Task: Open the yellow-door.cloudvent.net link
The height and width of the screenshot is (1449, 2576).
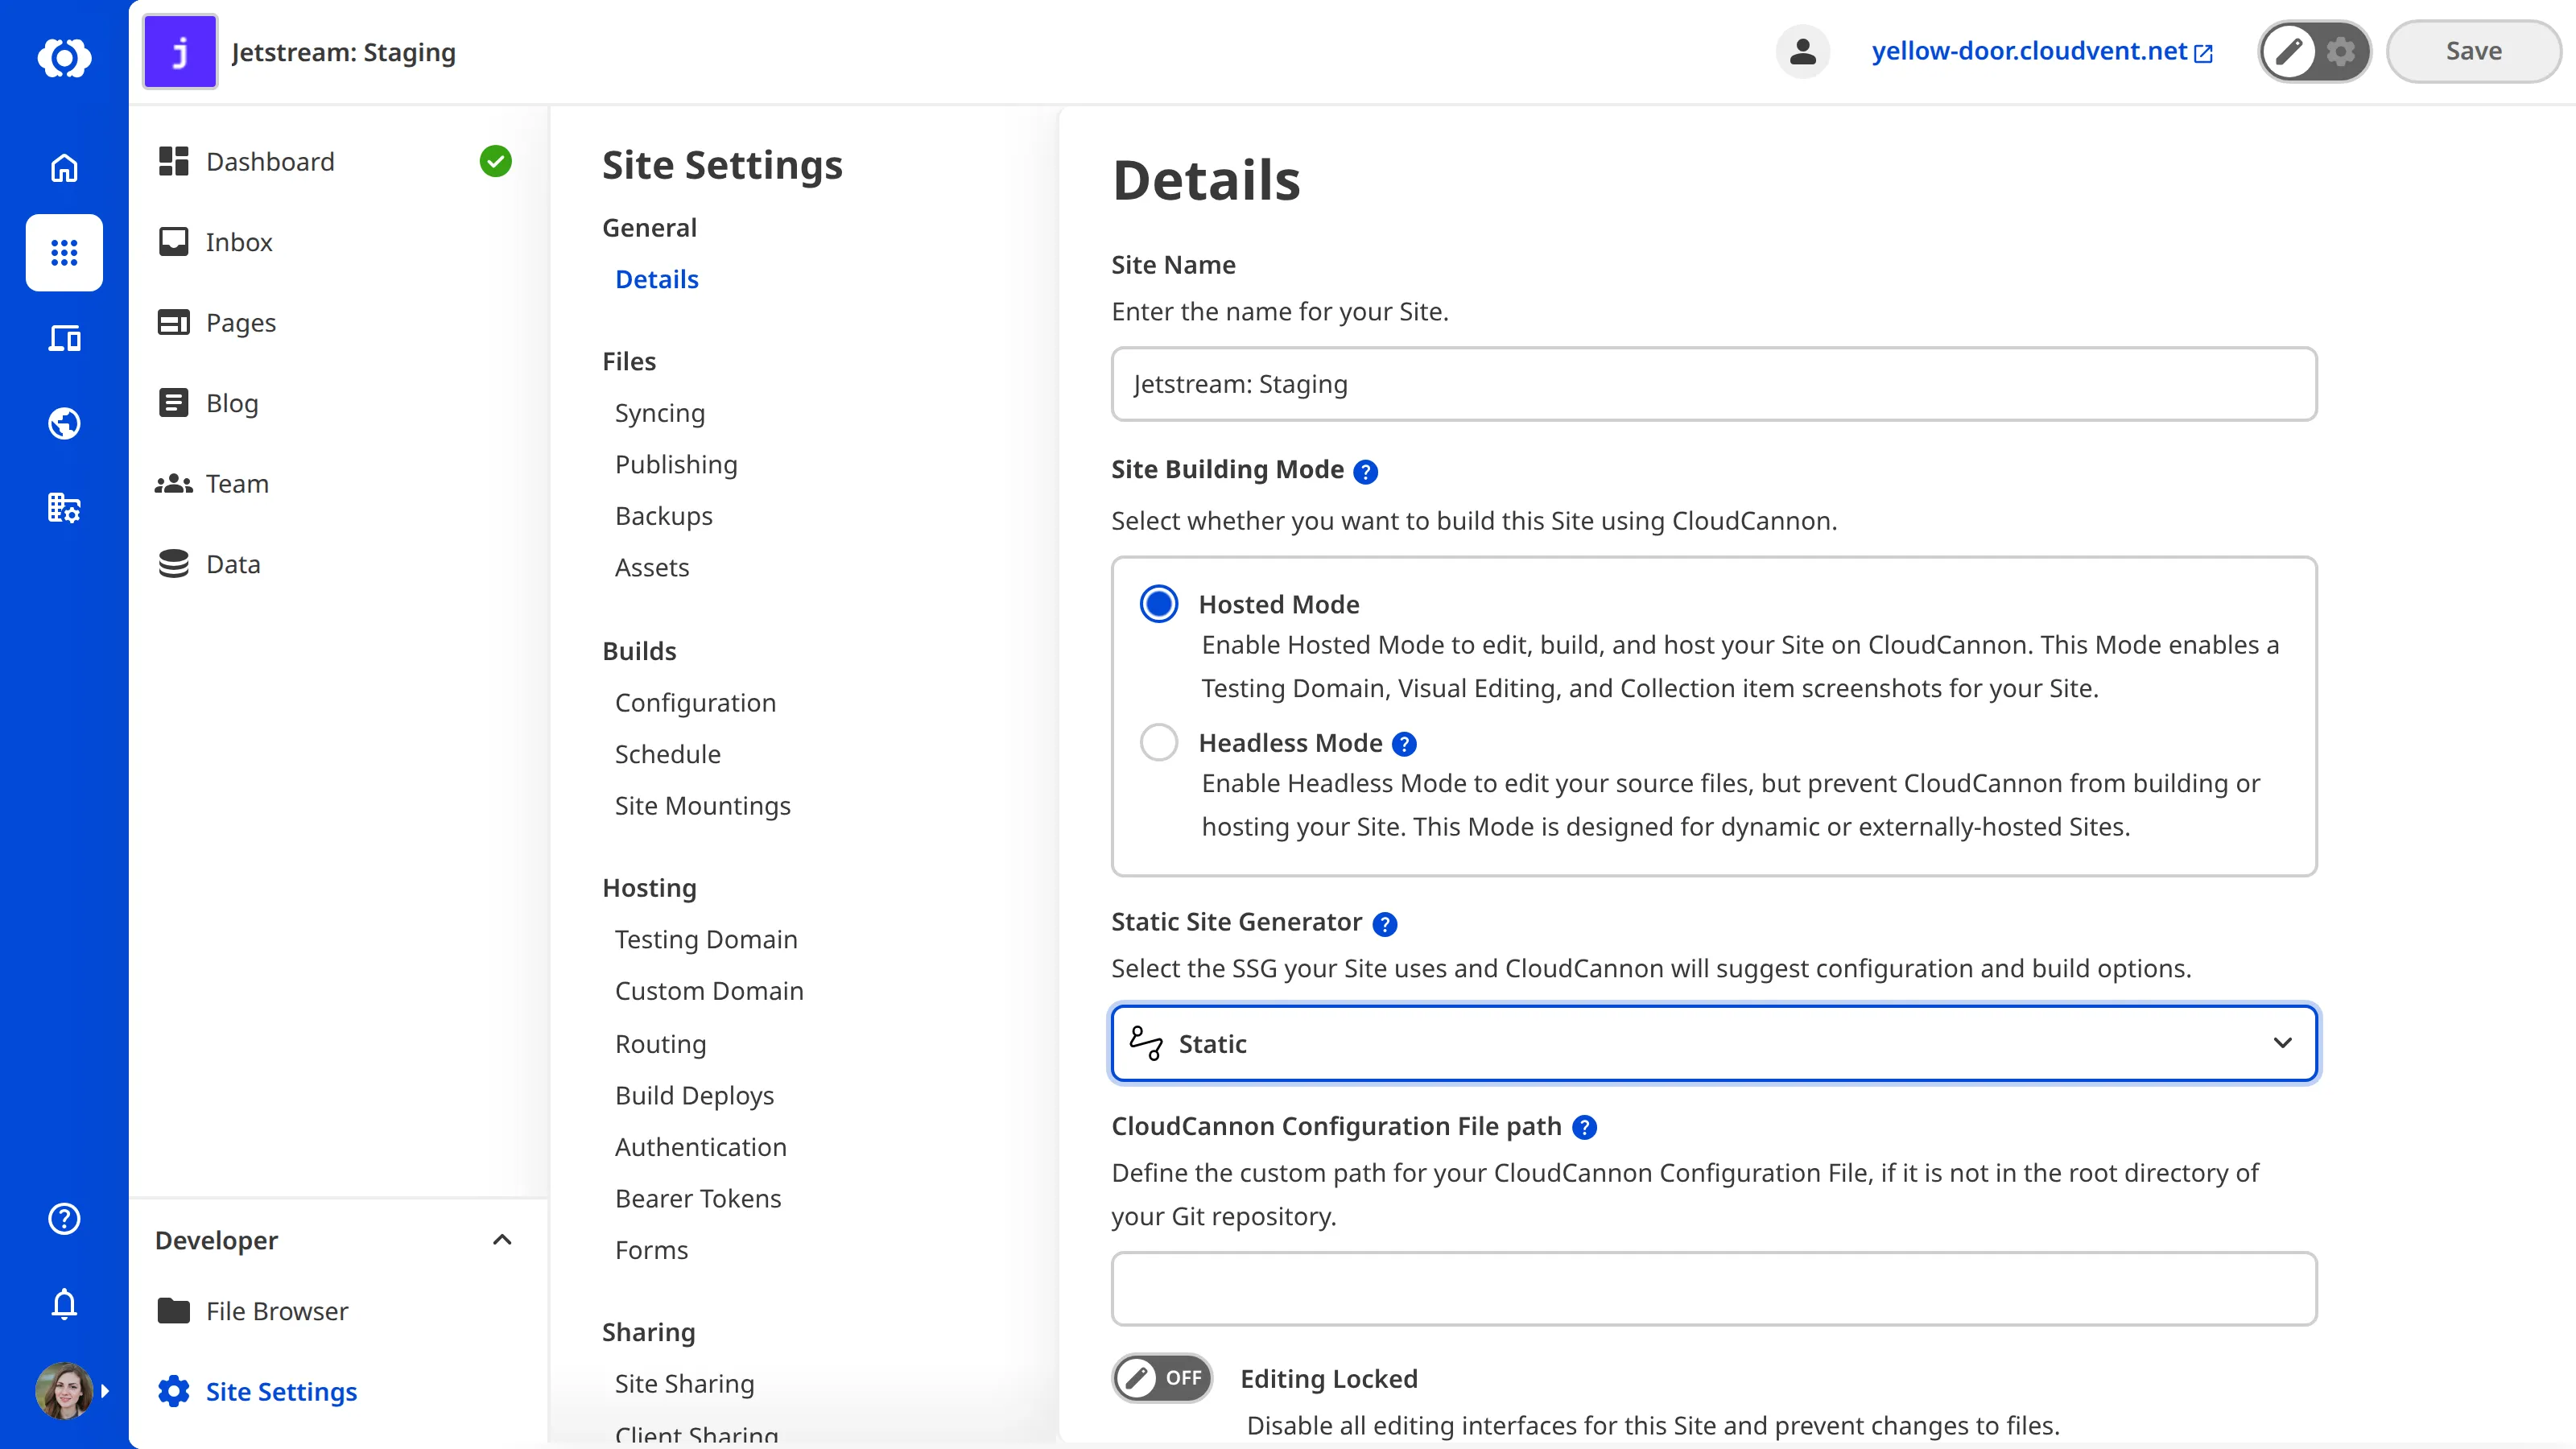Action: coord(2041,51)
